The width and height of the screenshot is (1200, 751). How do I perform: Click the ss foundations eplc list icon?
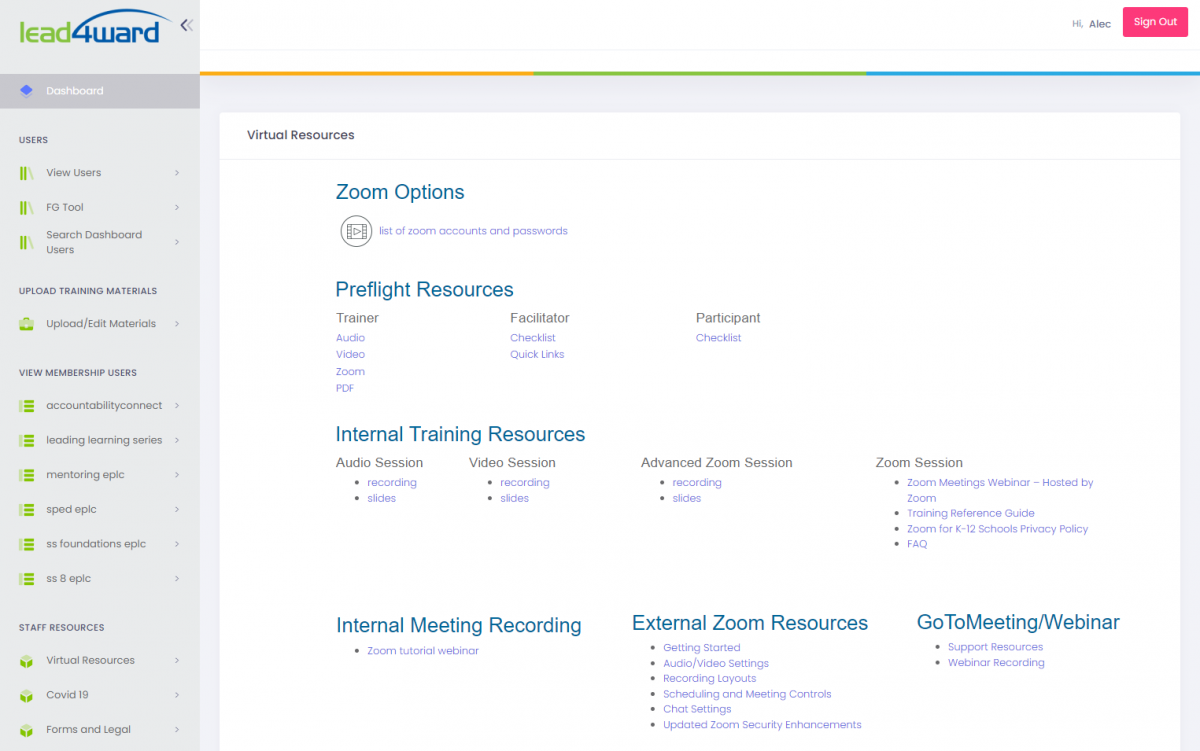point(26,544)
